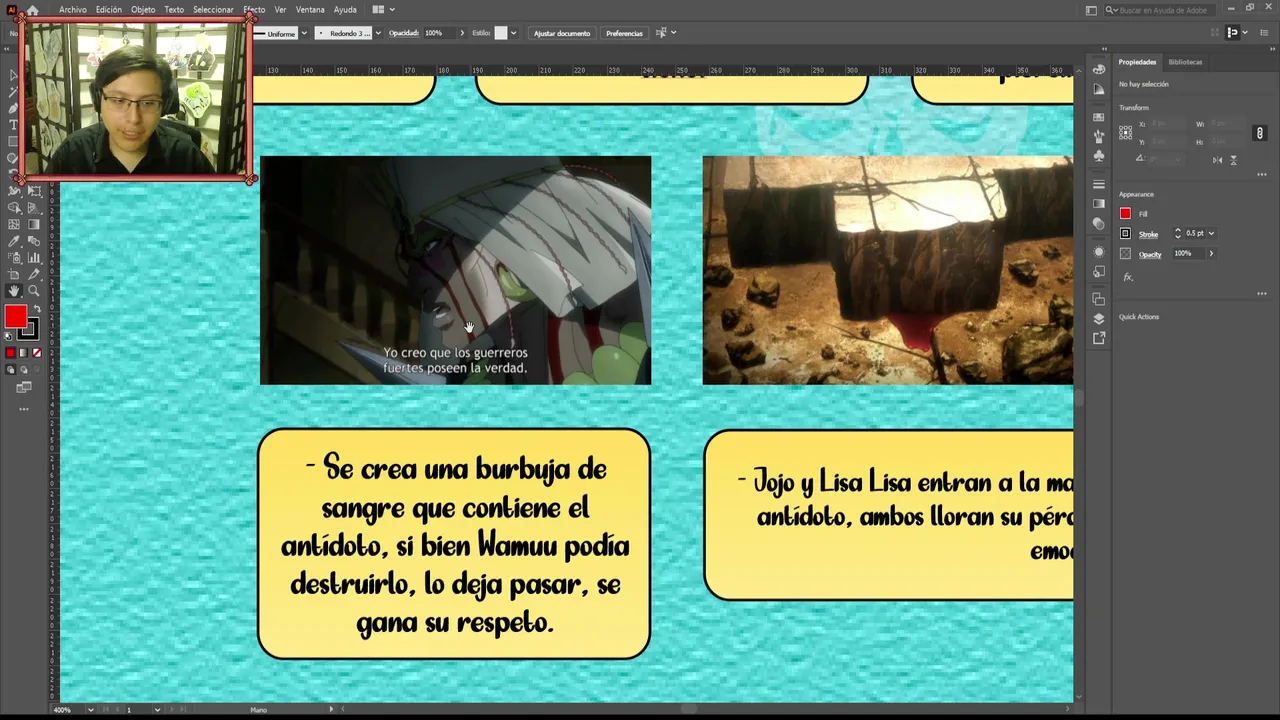The image size is (1280, 720).
Task: Open the Opacity link in Appearance
Action: pos(1150,254)
